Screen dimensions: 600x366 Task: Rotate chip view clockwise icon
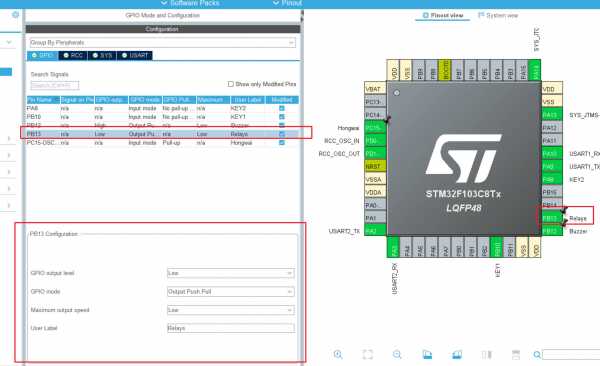tap(427, 355)
